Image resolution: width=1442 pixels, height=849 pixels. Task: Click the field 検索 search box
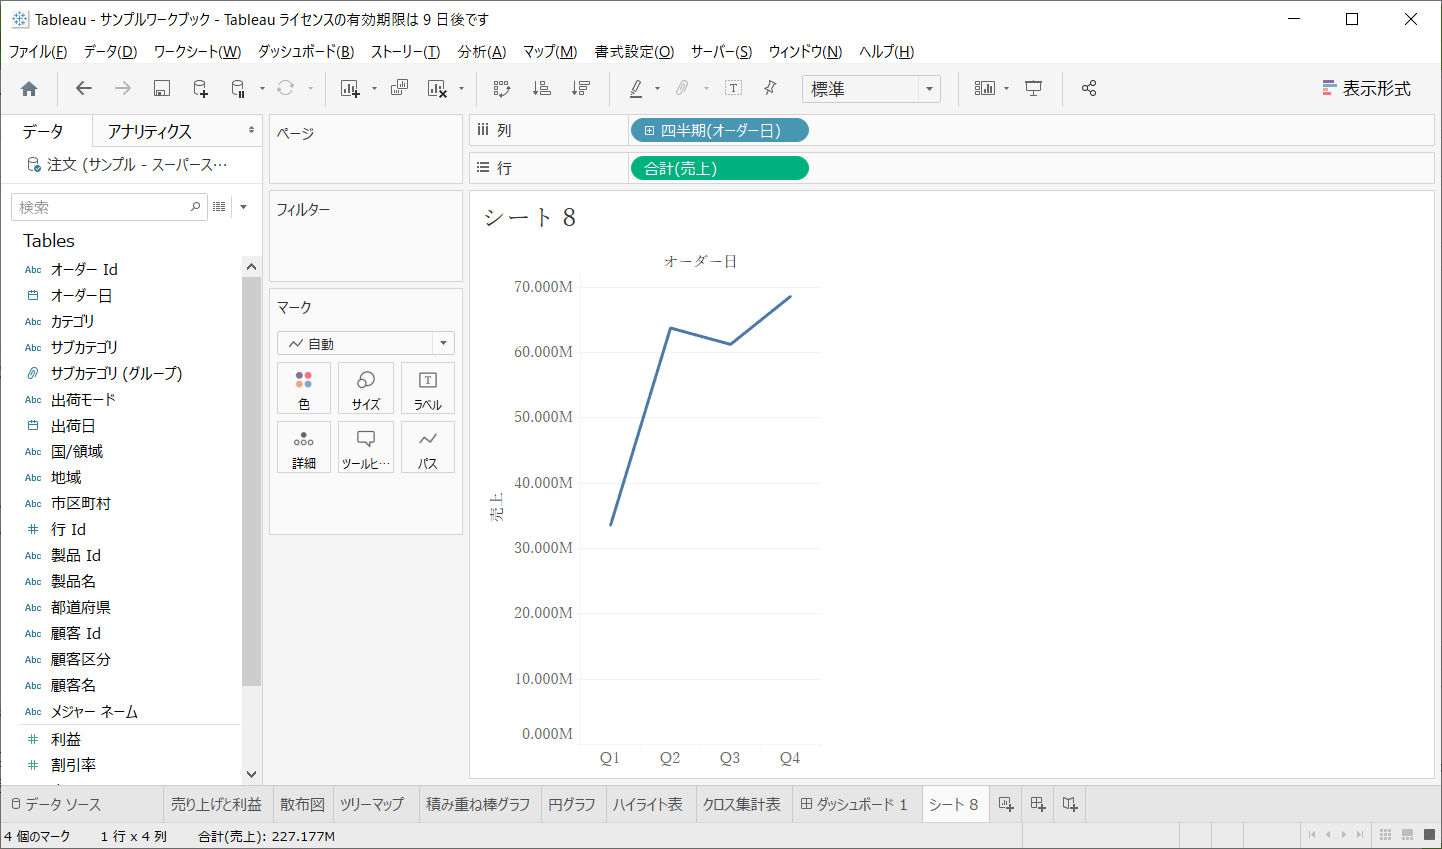(109, 207)
